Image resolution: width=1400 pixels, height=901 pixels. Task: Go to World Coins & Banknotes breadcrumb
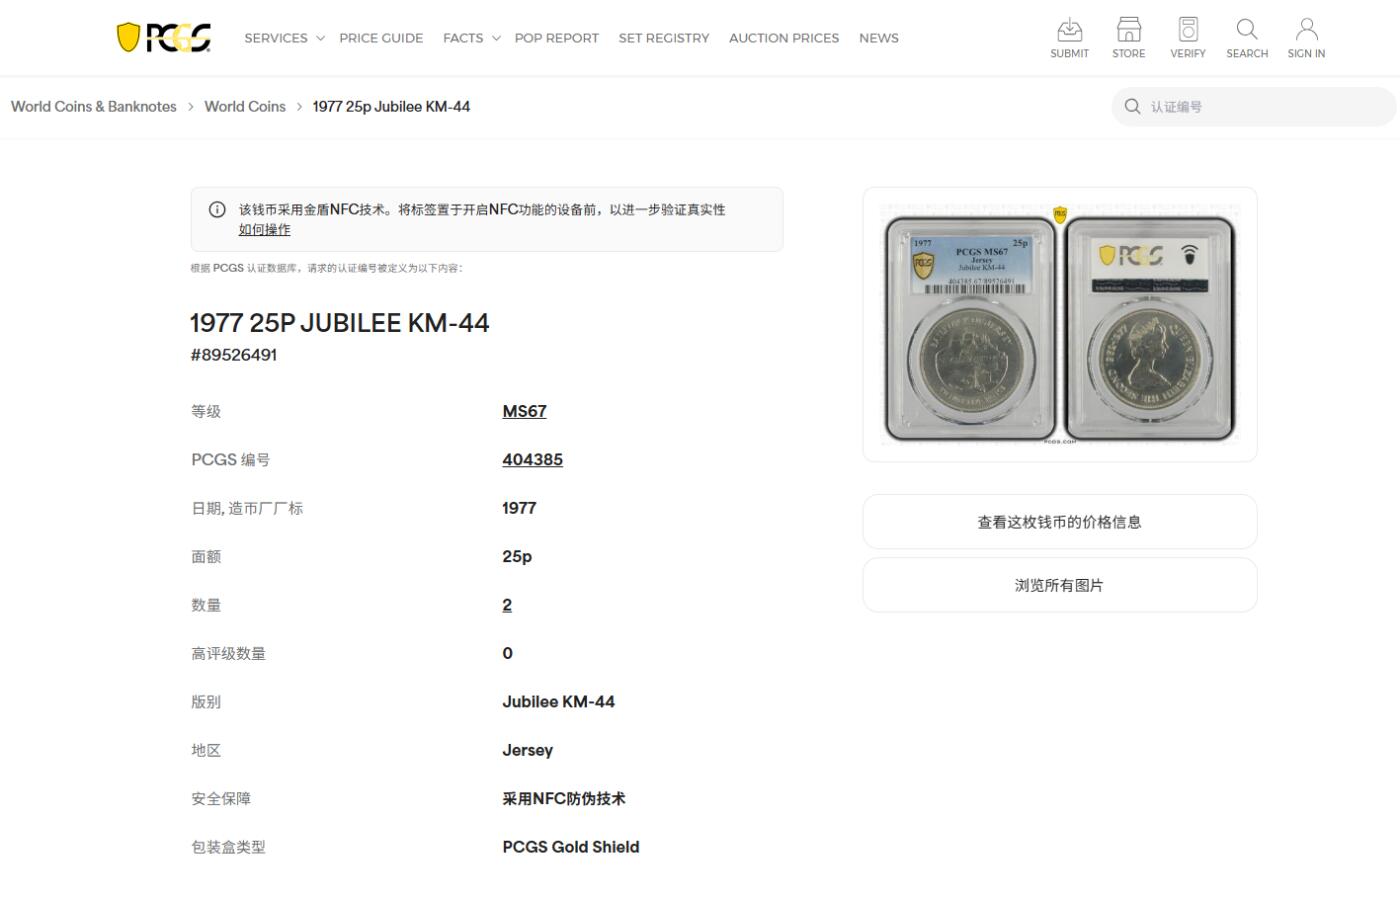pos(94,106)
